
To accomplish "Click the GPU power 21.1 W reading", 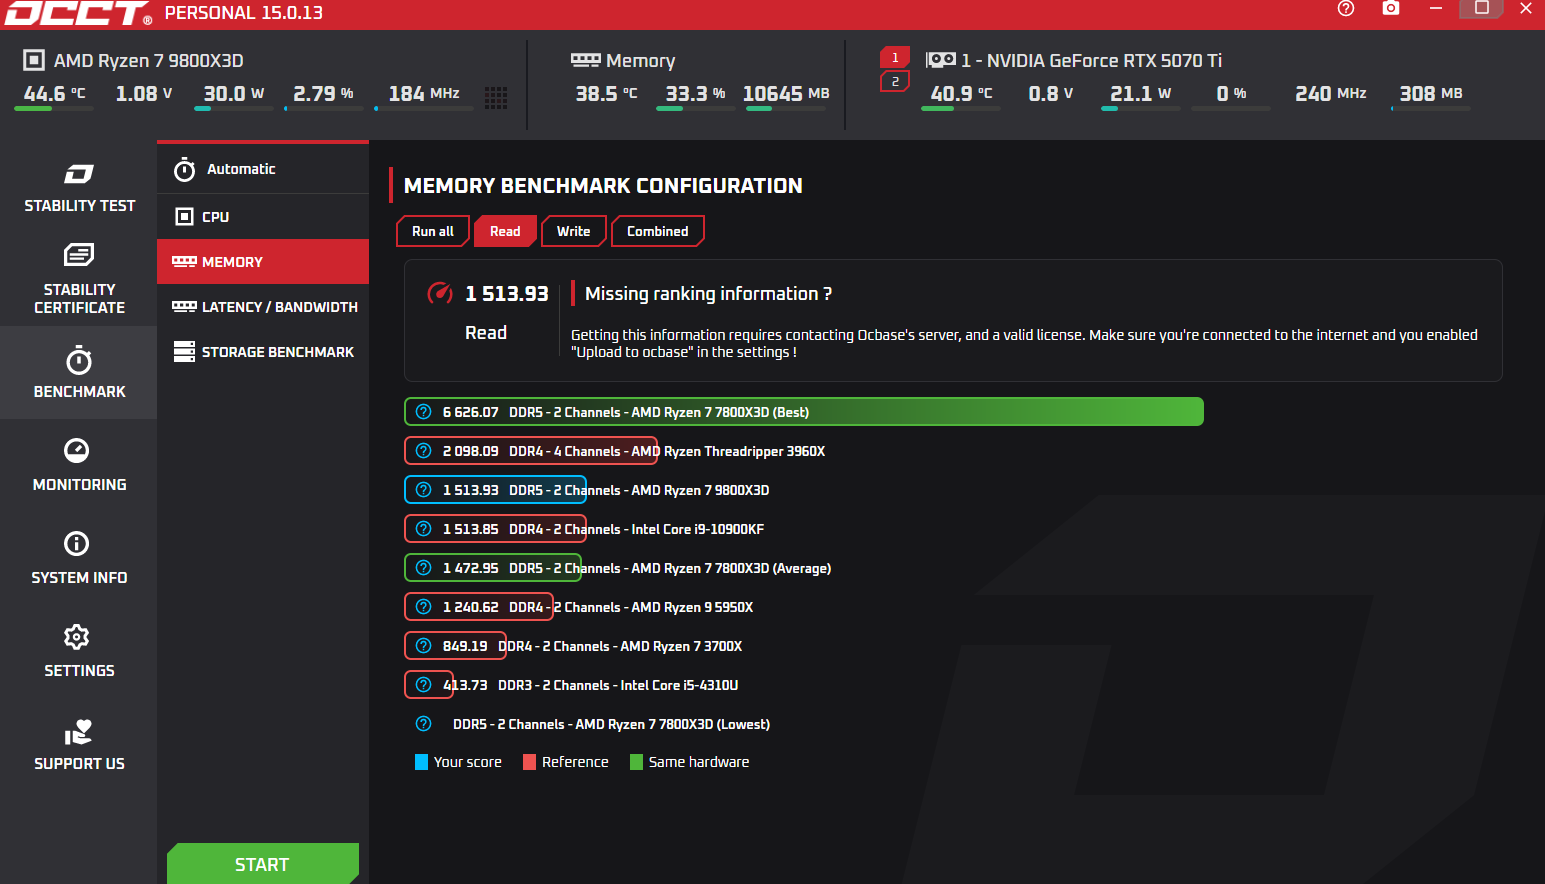I will [x=1141, y=93].
